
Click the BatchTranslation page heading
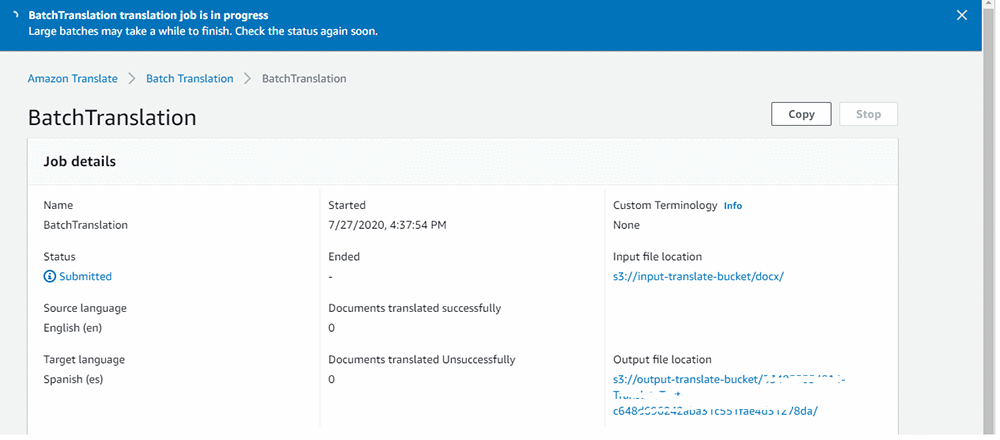[112, 118]
